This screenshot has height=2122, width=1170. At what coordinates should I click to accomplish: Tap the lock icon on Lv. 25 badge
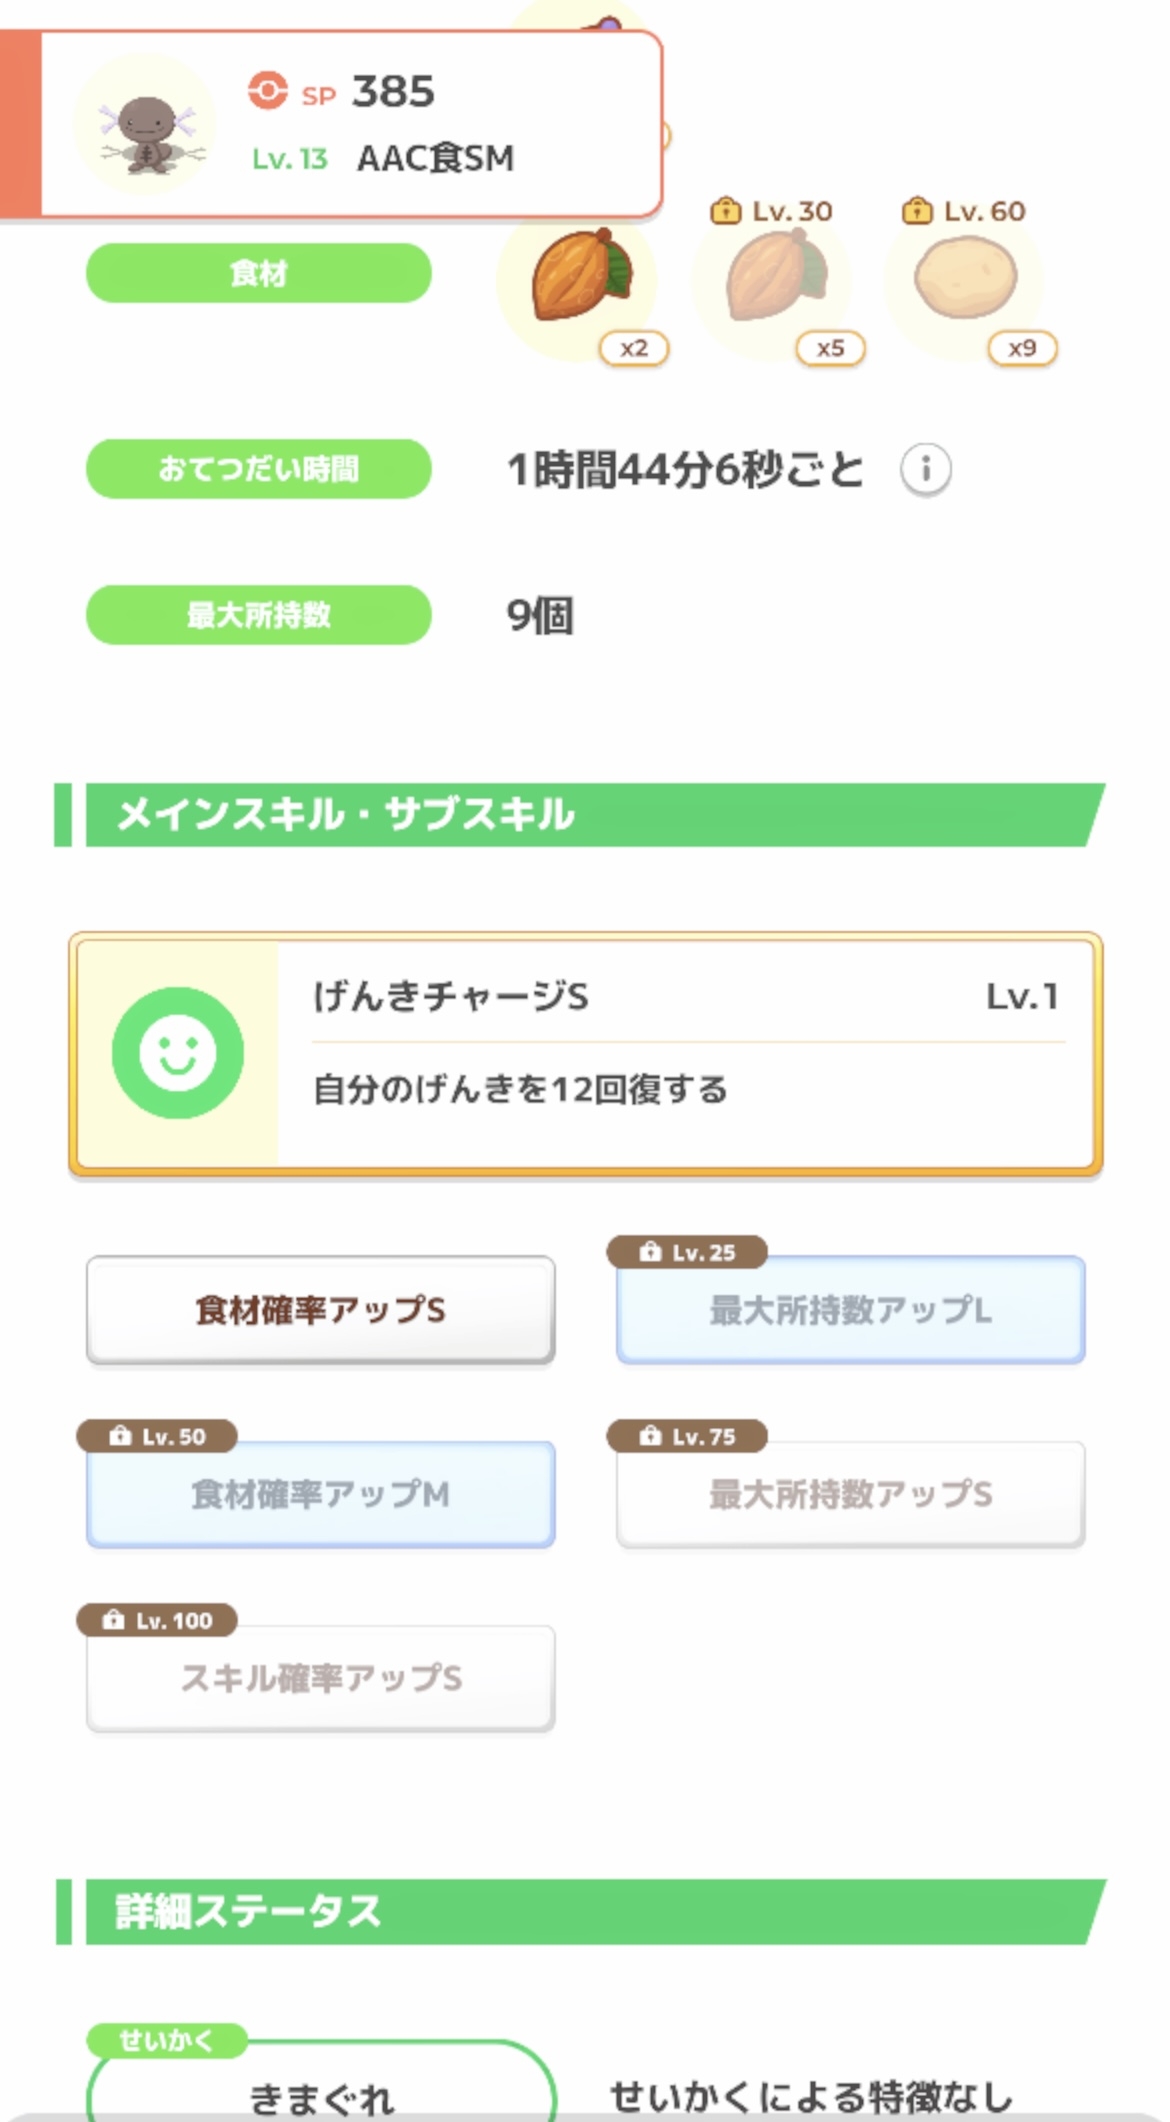coord(649,1252)
